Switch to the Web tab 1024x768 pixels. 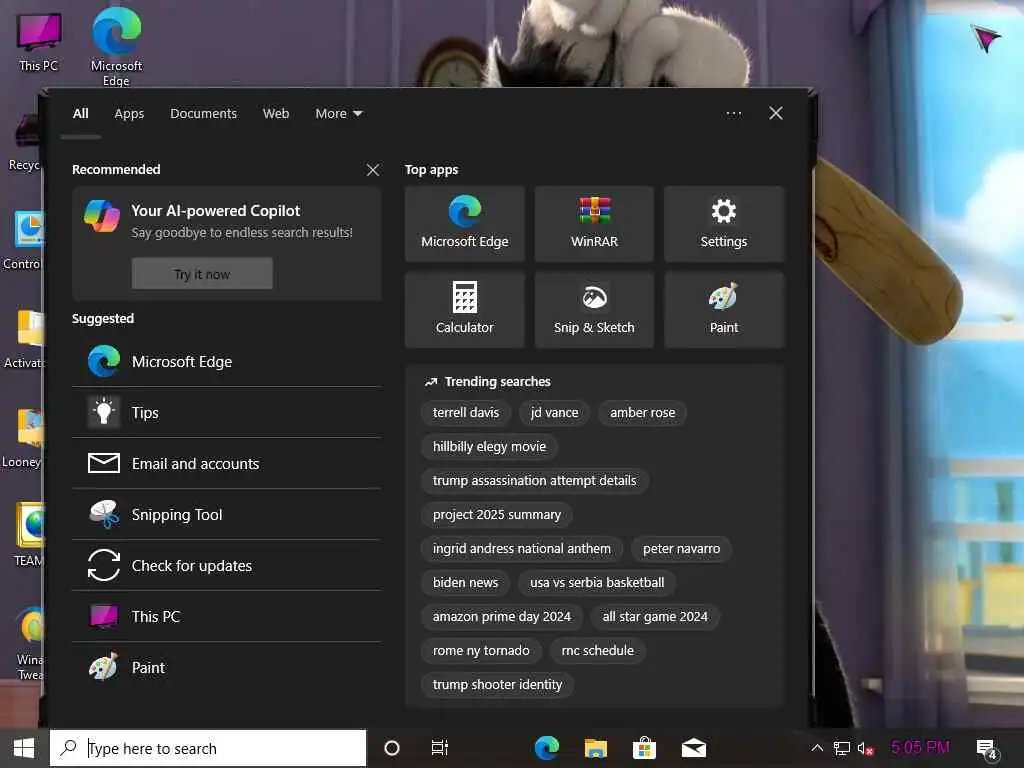pyautogui.click(x=276, y=114)
